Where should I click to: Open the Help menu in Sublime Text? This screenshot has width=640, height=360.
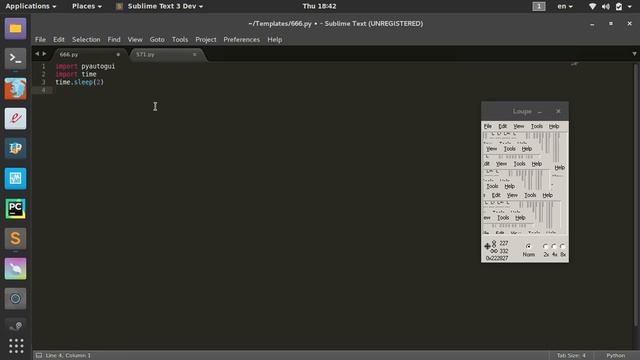275,40
